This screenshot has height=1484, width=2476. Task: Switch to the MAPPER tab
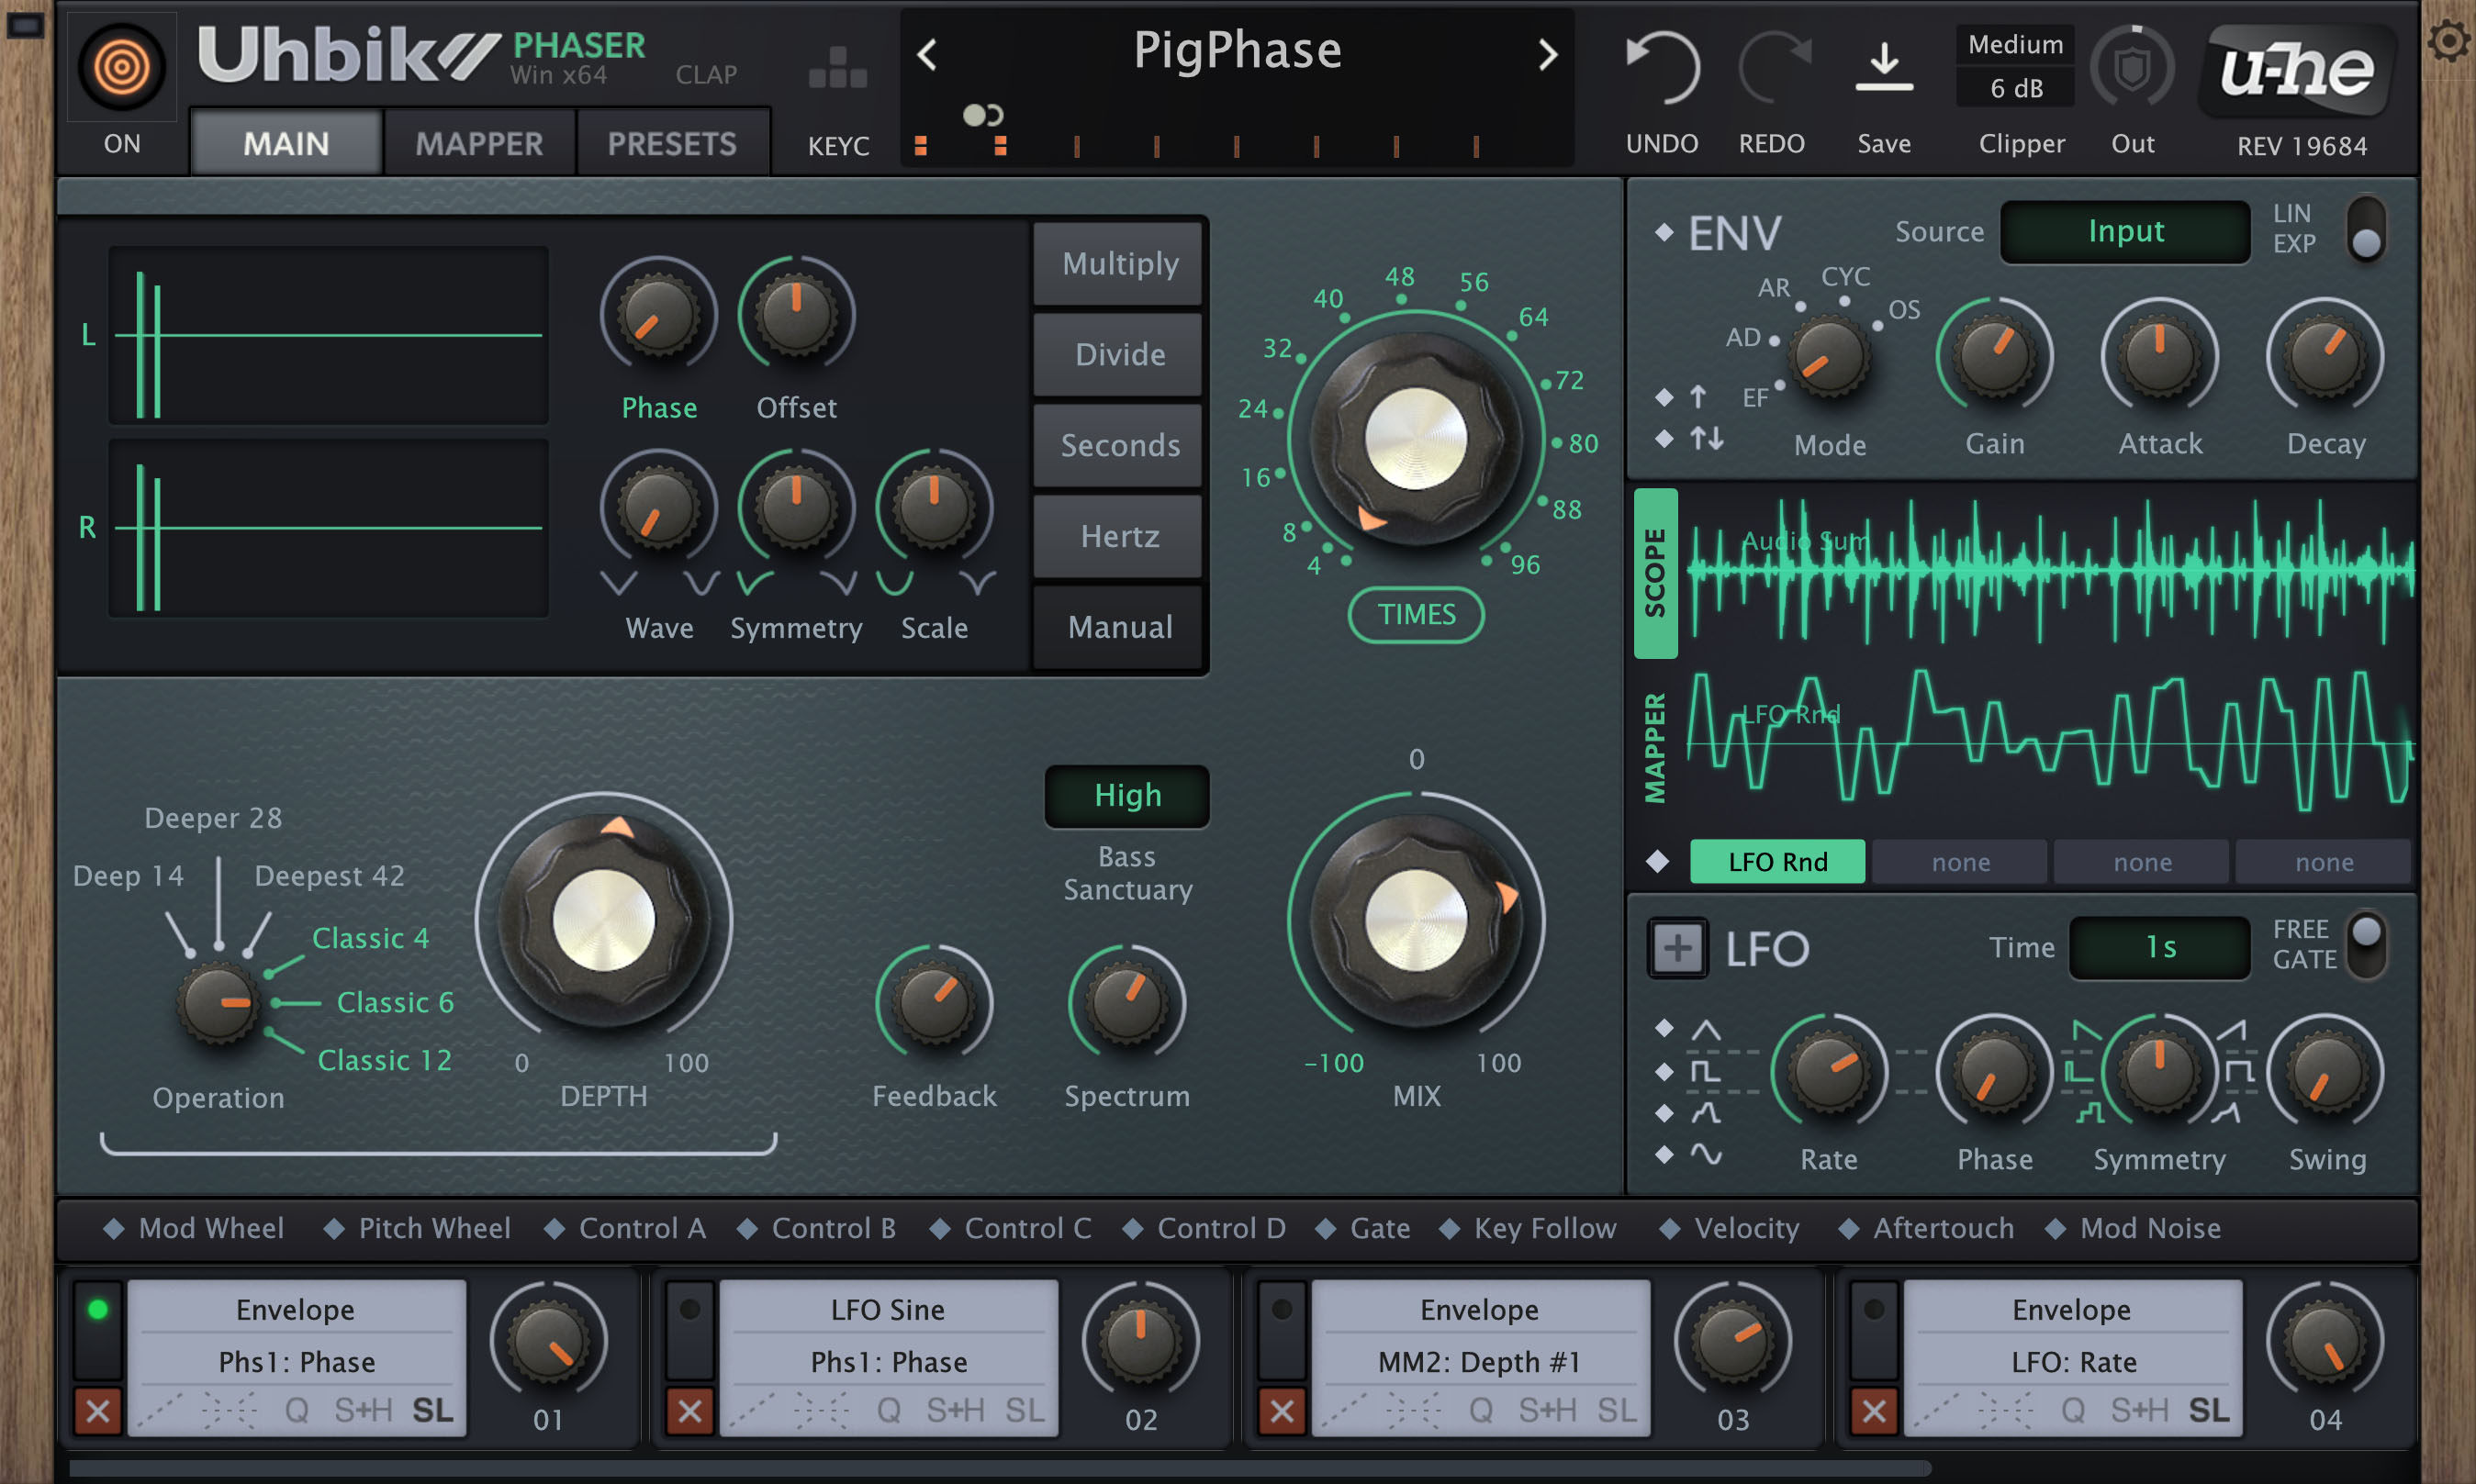tap(479, 143)
